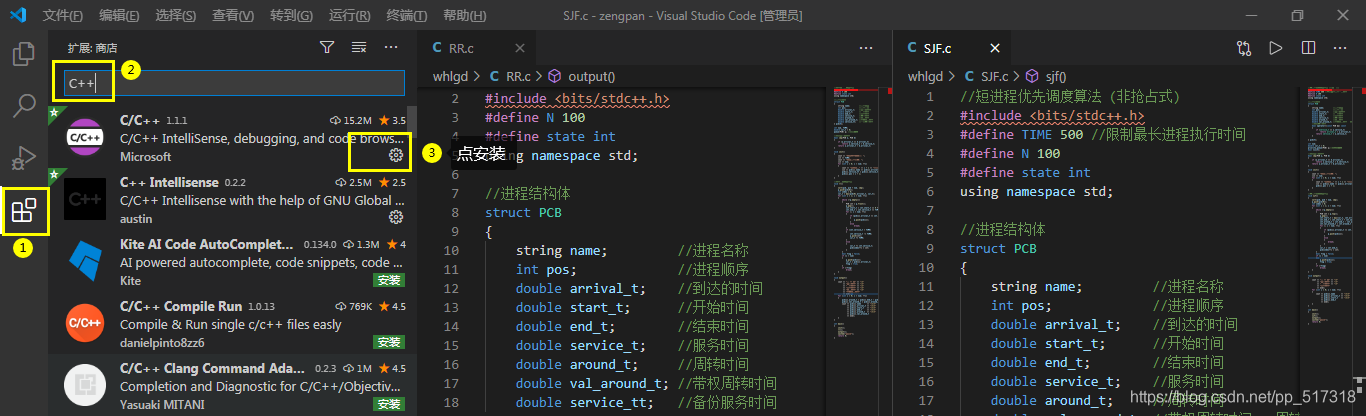Image resolution: width=1366 pixels, height=416 pixels.
Task: Focus the extension search box containing C++
Action: point(234,83)
